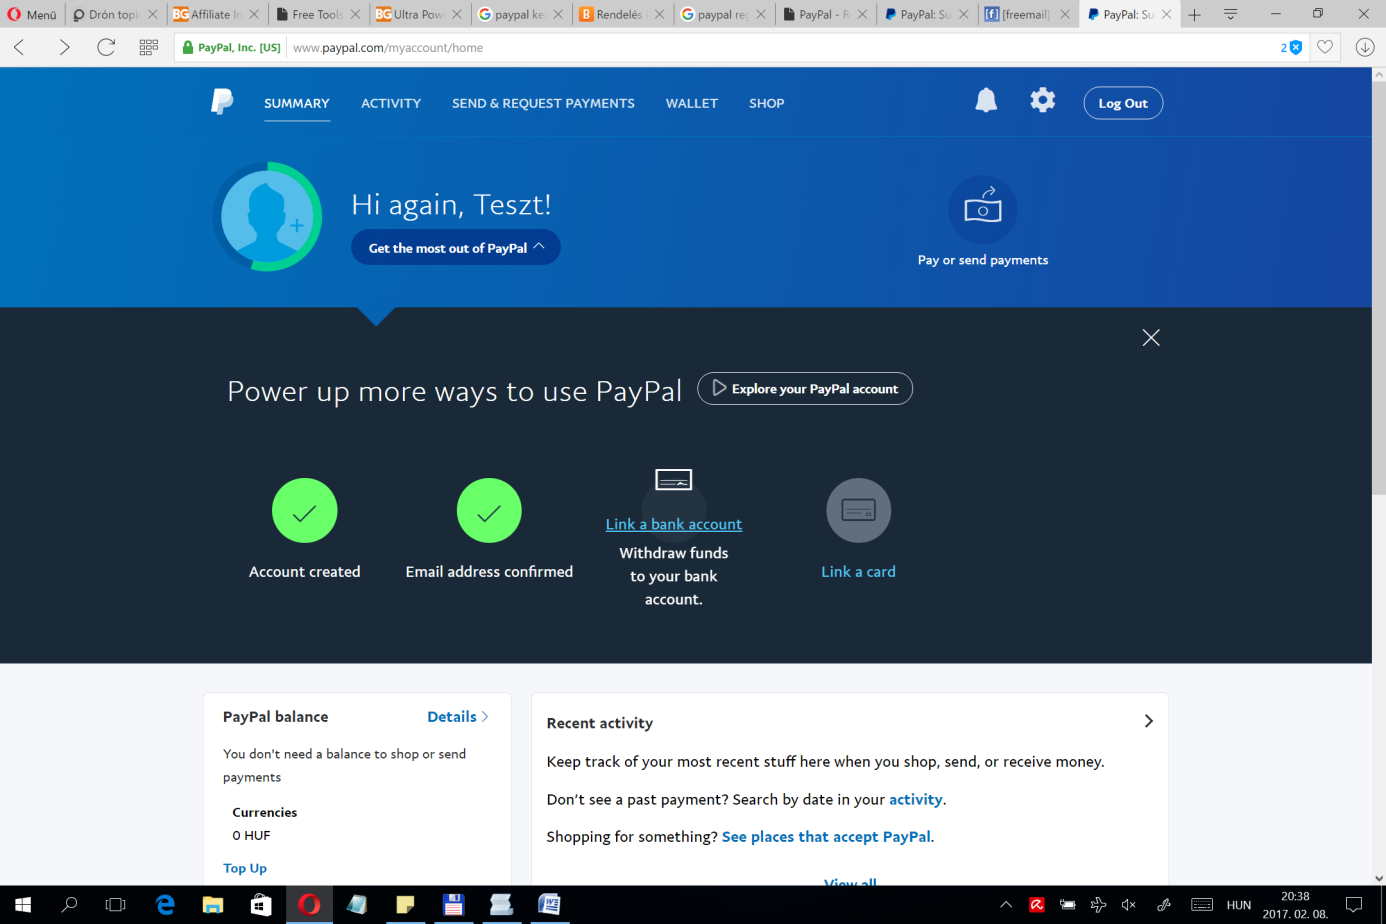Click the Account created checkmark circle
This screenshot has height=924, width=1386.
coord(305,511)
